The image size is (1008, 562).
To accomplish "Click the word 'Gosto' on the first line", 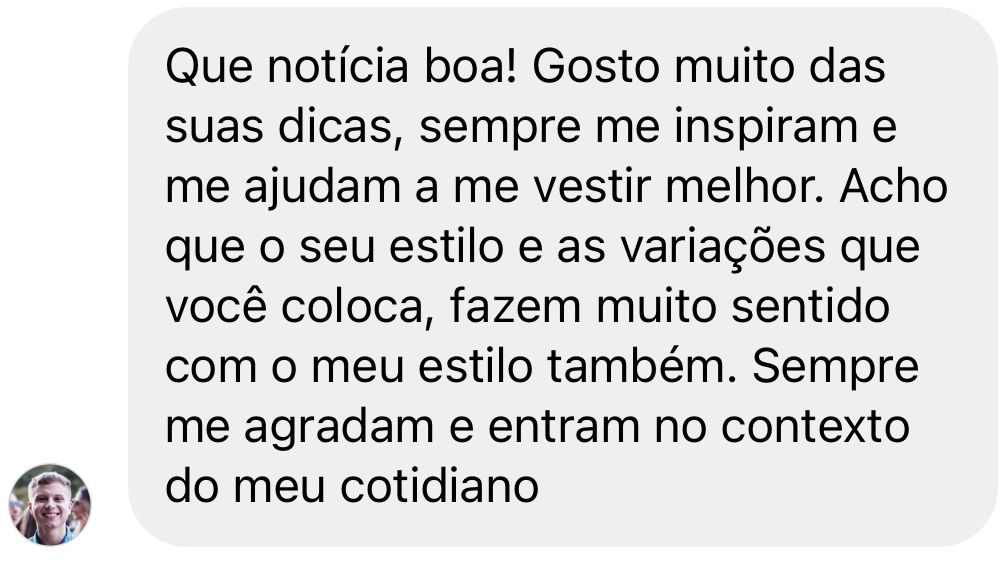I will [x=596, y=67].
